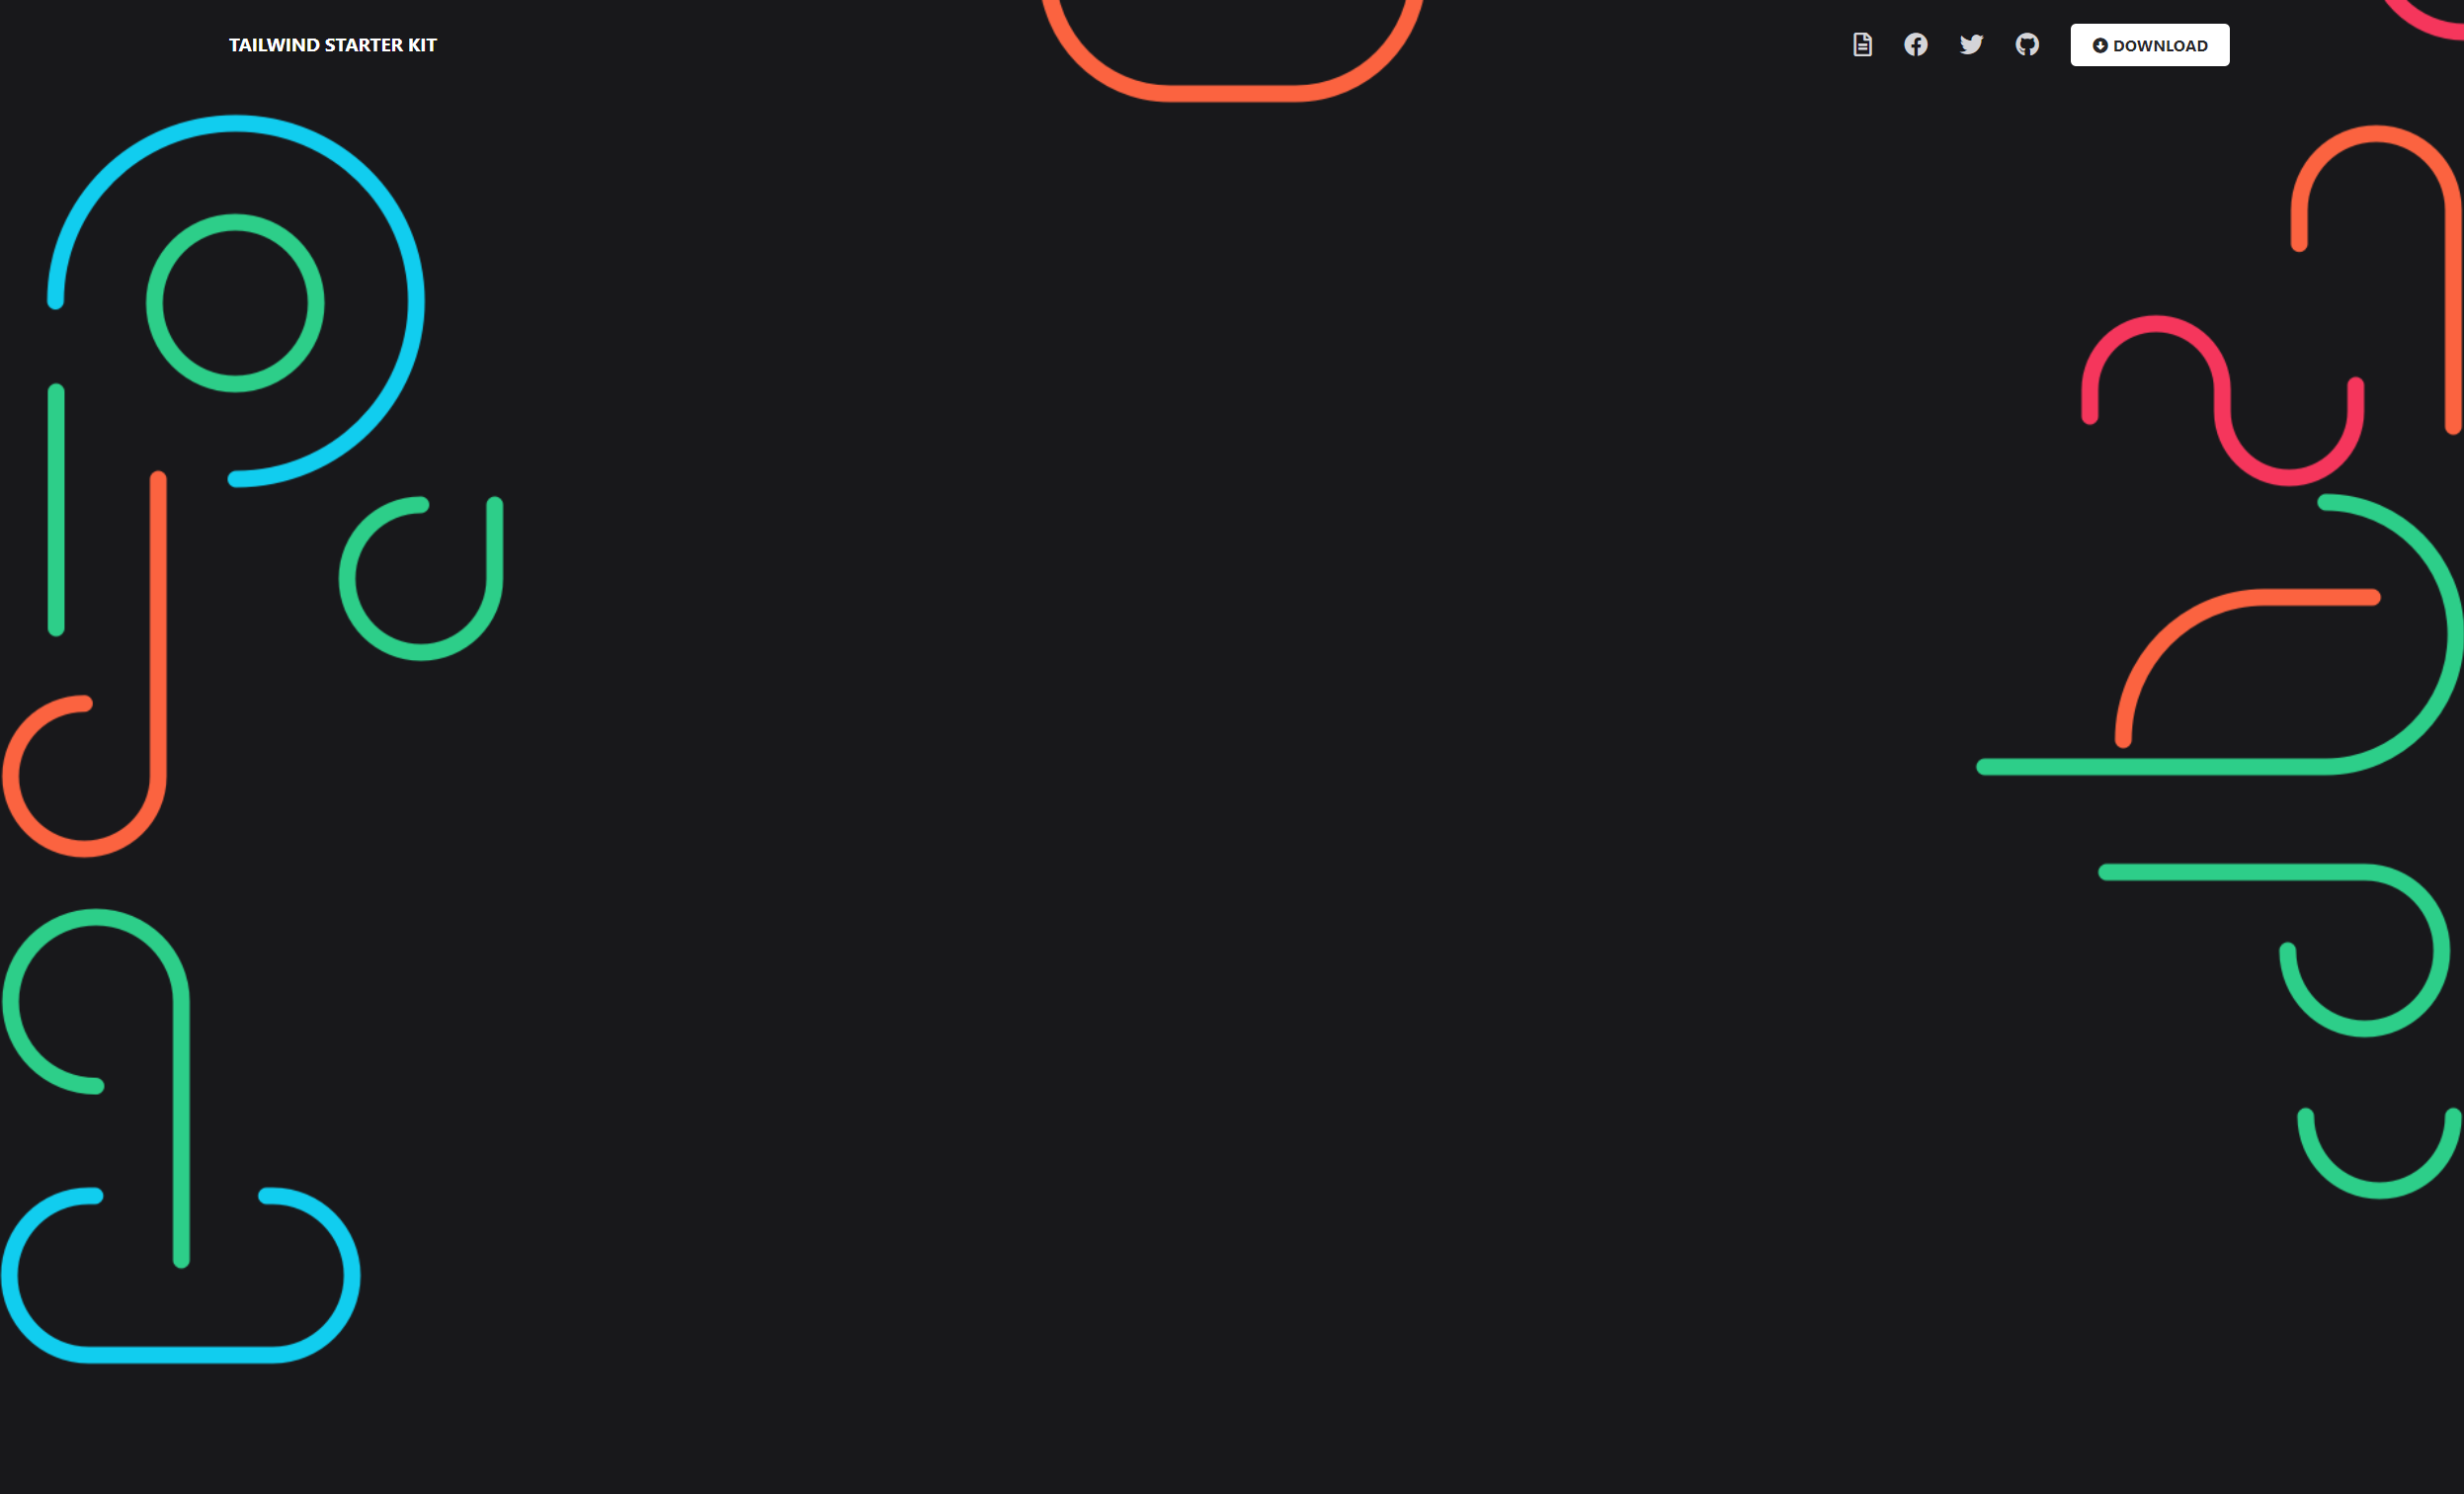
Task: Open the Twitter bird icon
Action: pos(1971,45)
